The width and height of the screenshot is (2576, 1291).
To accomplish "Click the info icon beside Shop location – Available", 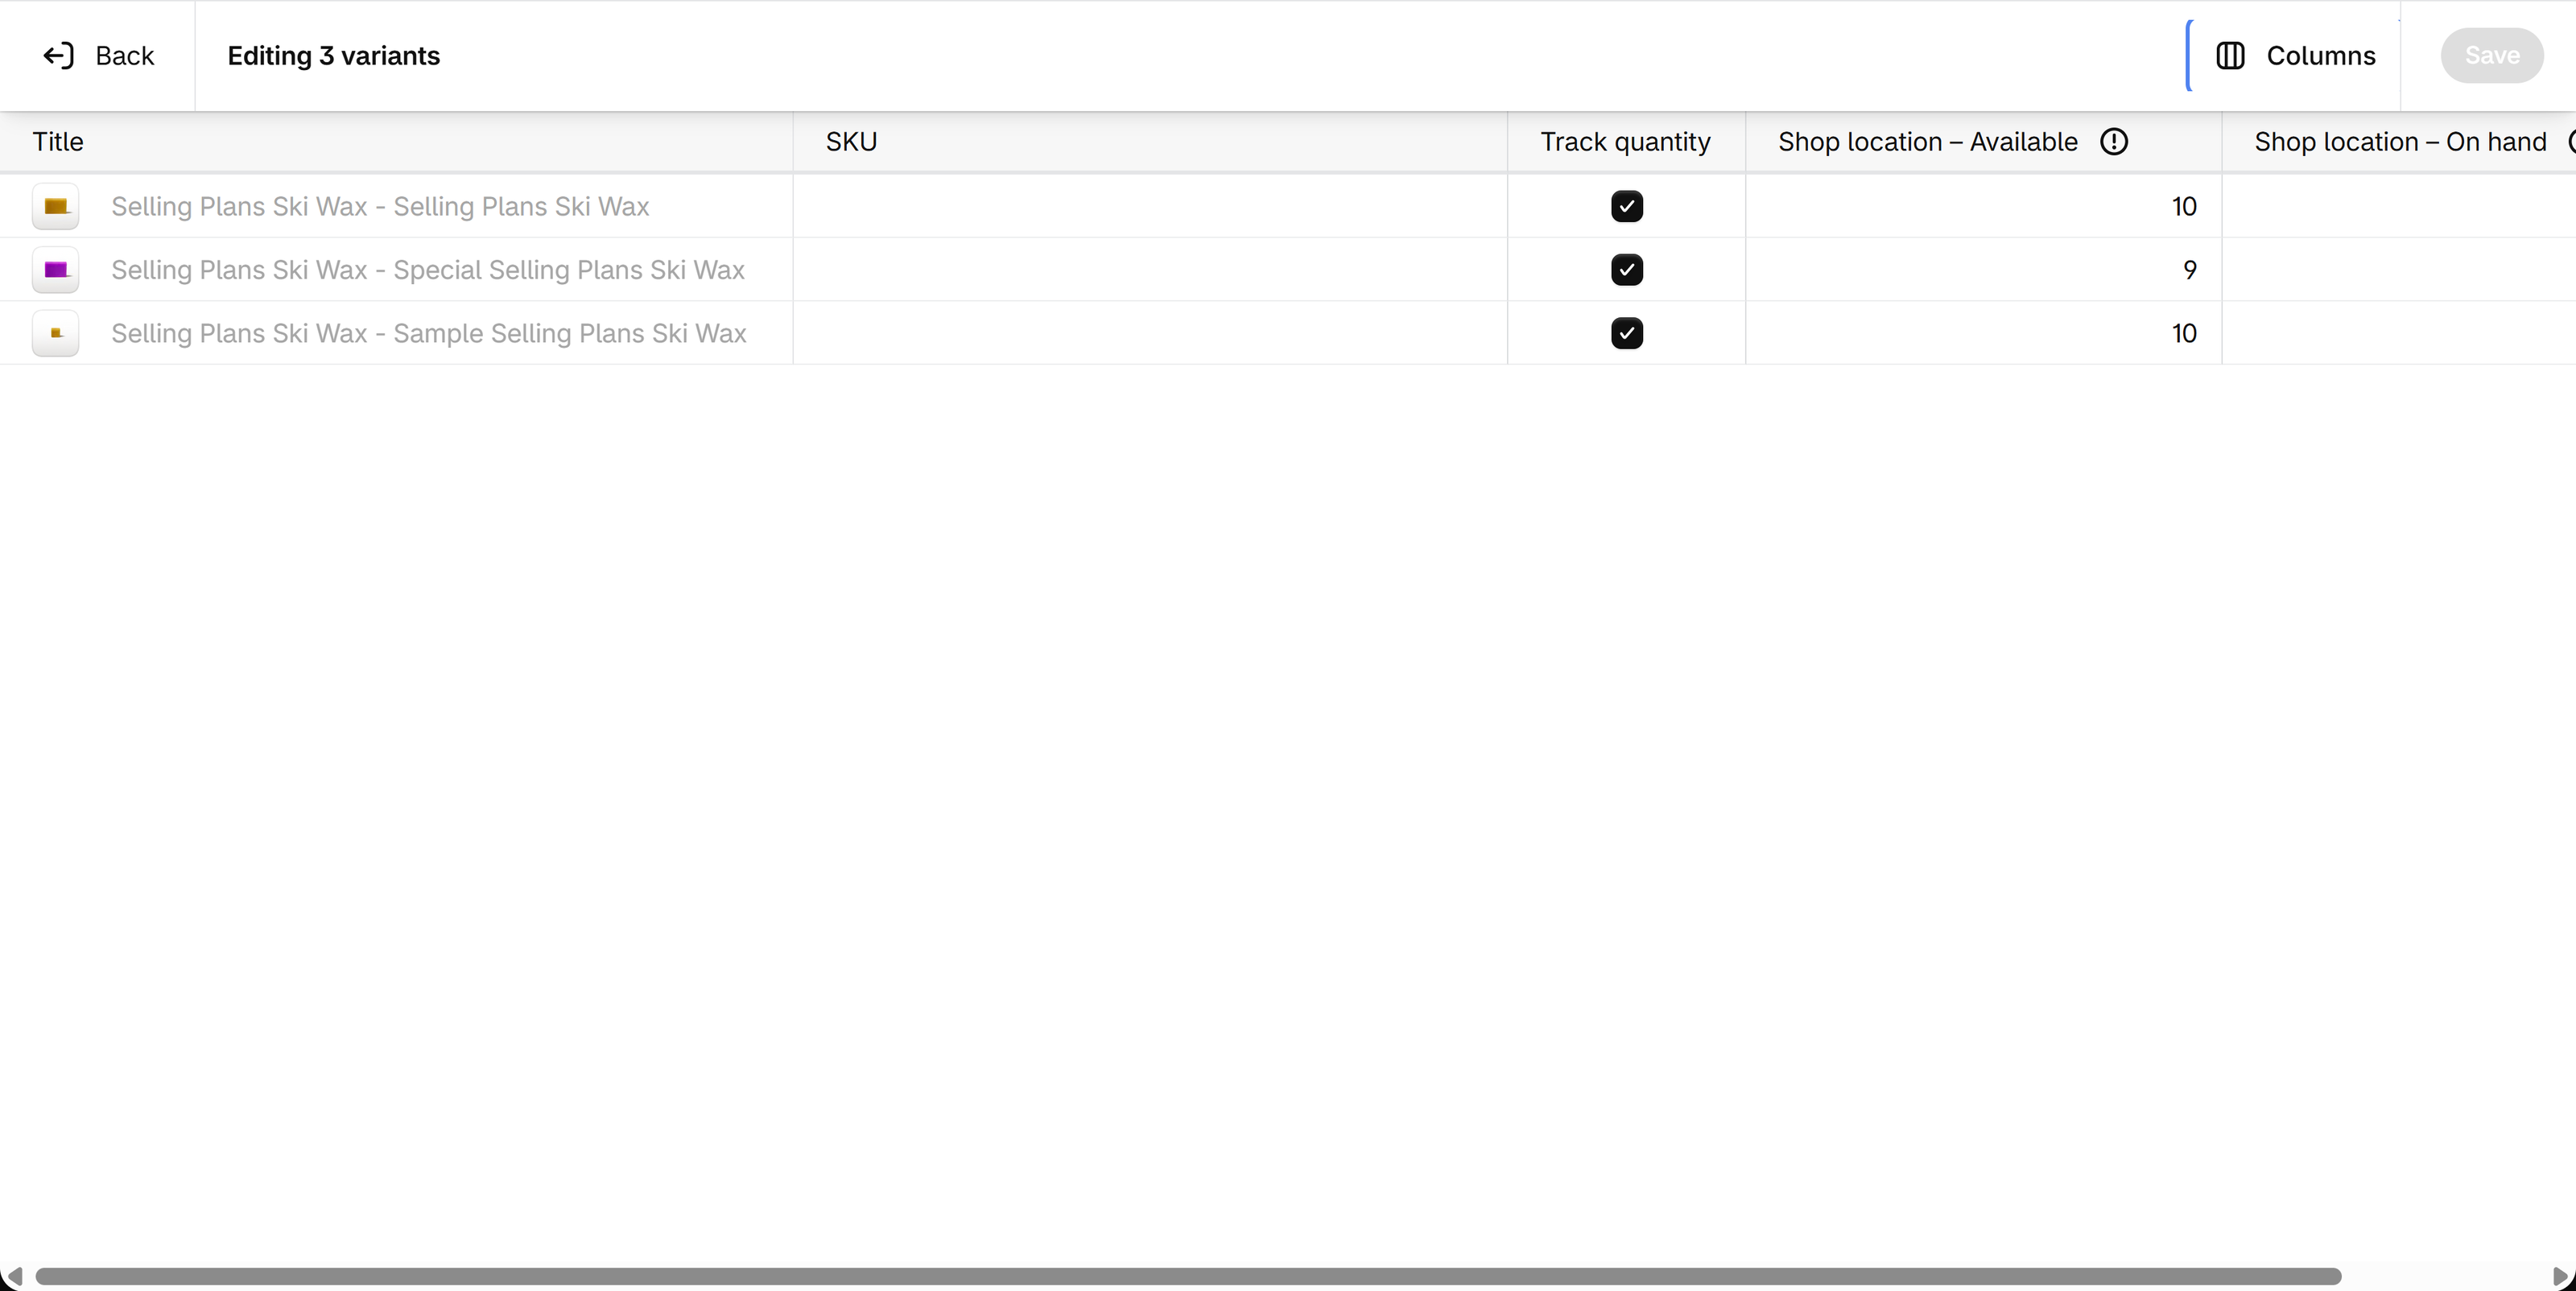I will 2114,142.
